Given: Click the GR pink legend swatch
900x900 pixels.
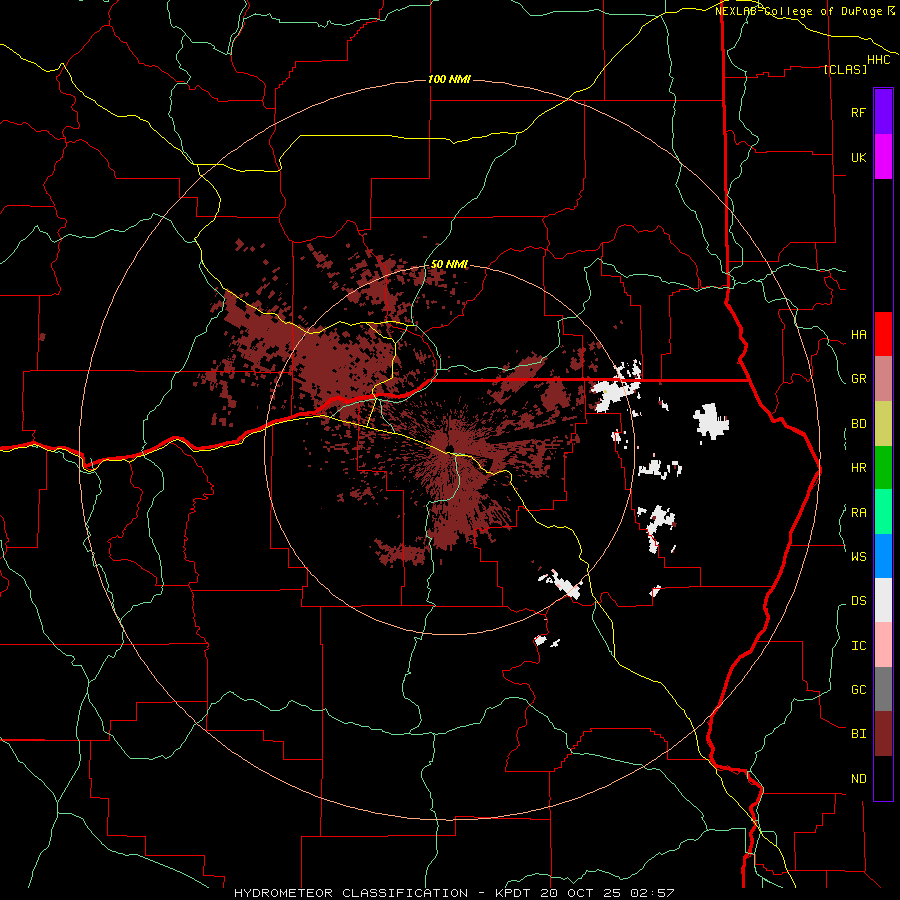Looking at the screenshot, I should pyautogui.click(x=883, y=379).
